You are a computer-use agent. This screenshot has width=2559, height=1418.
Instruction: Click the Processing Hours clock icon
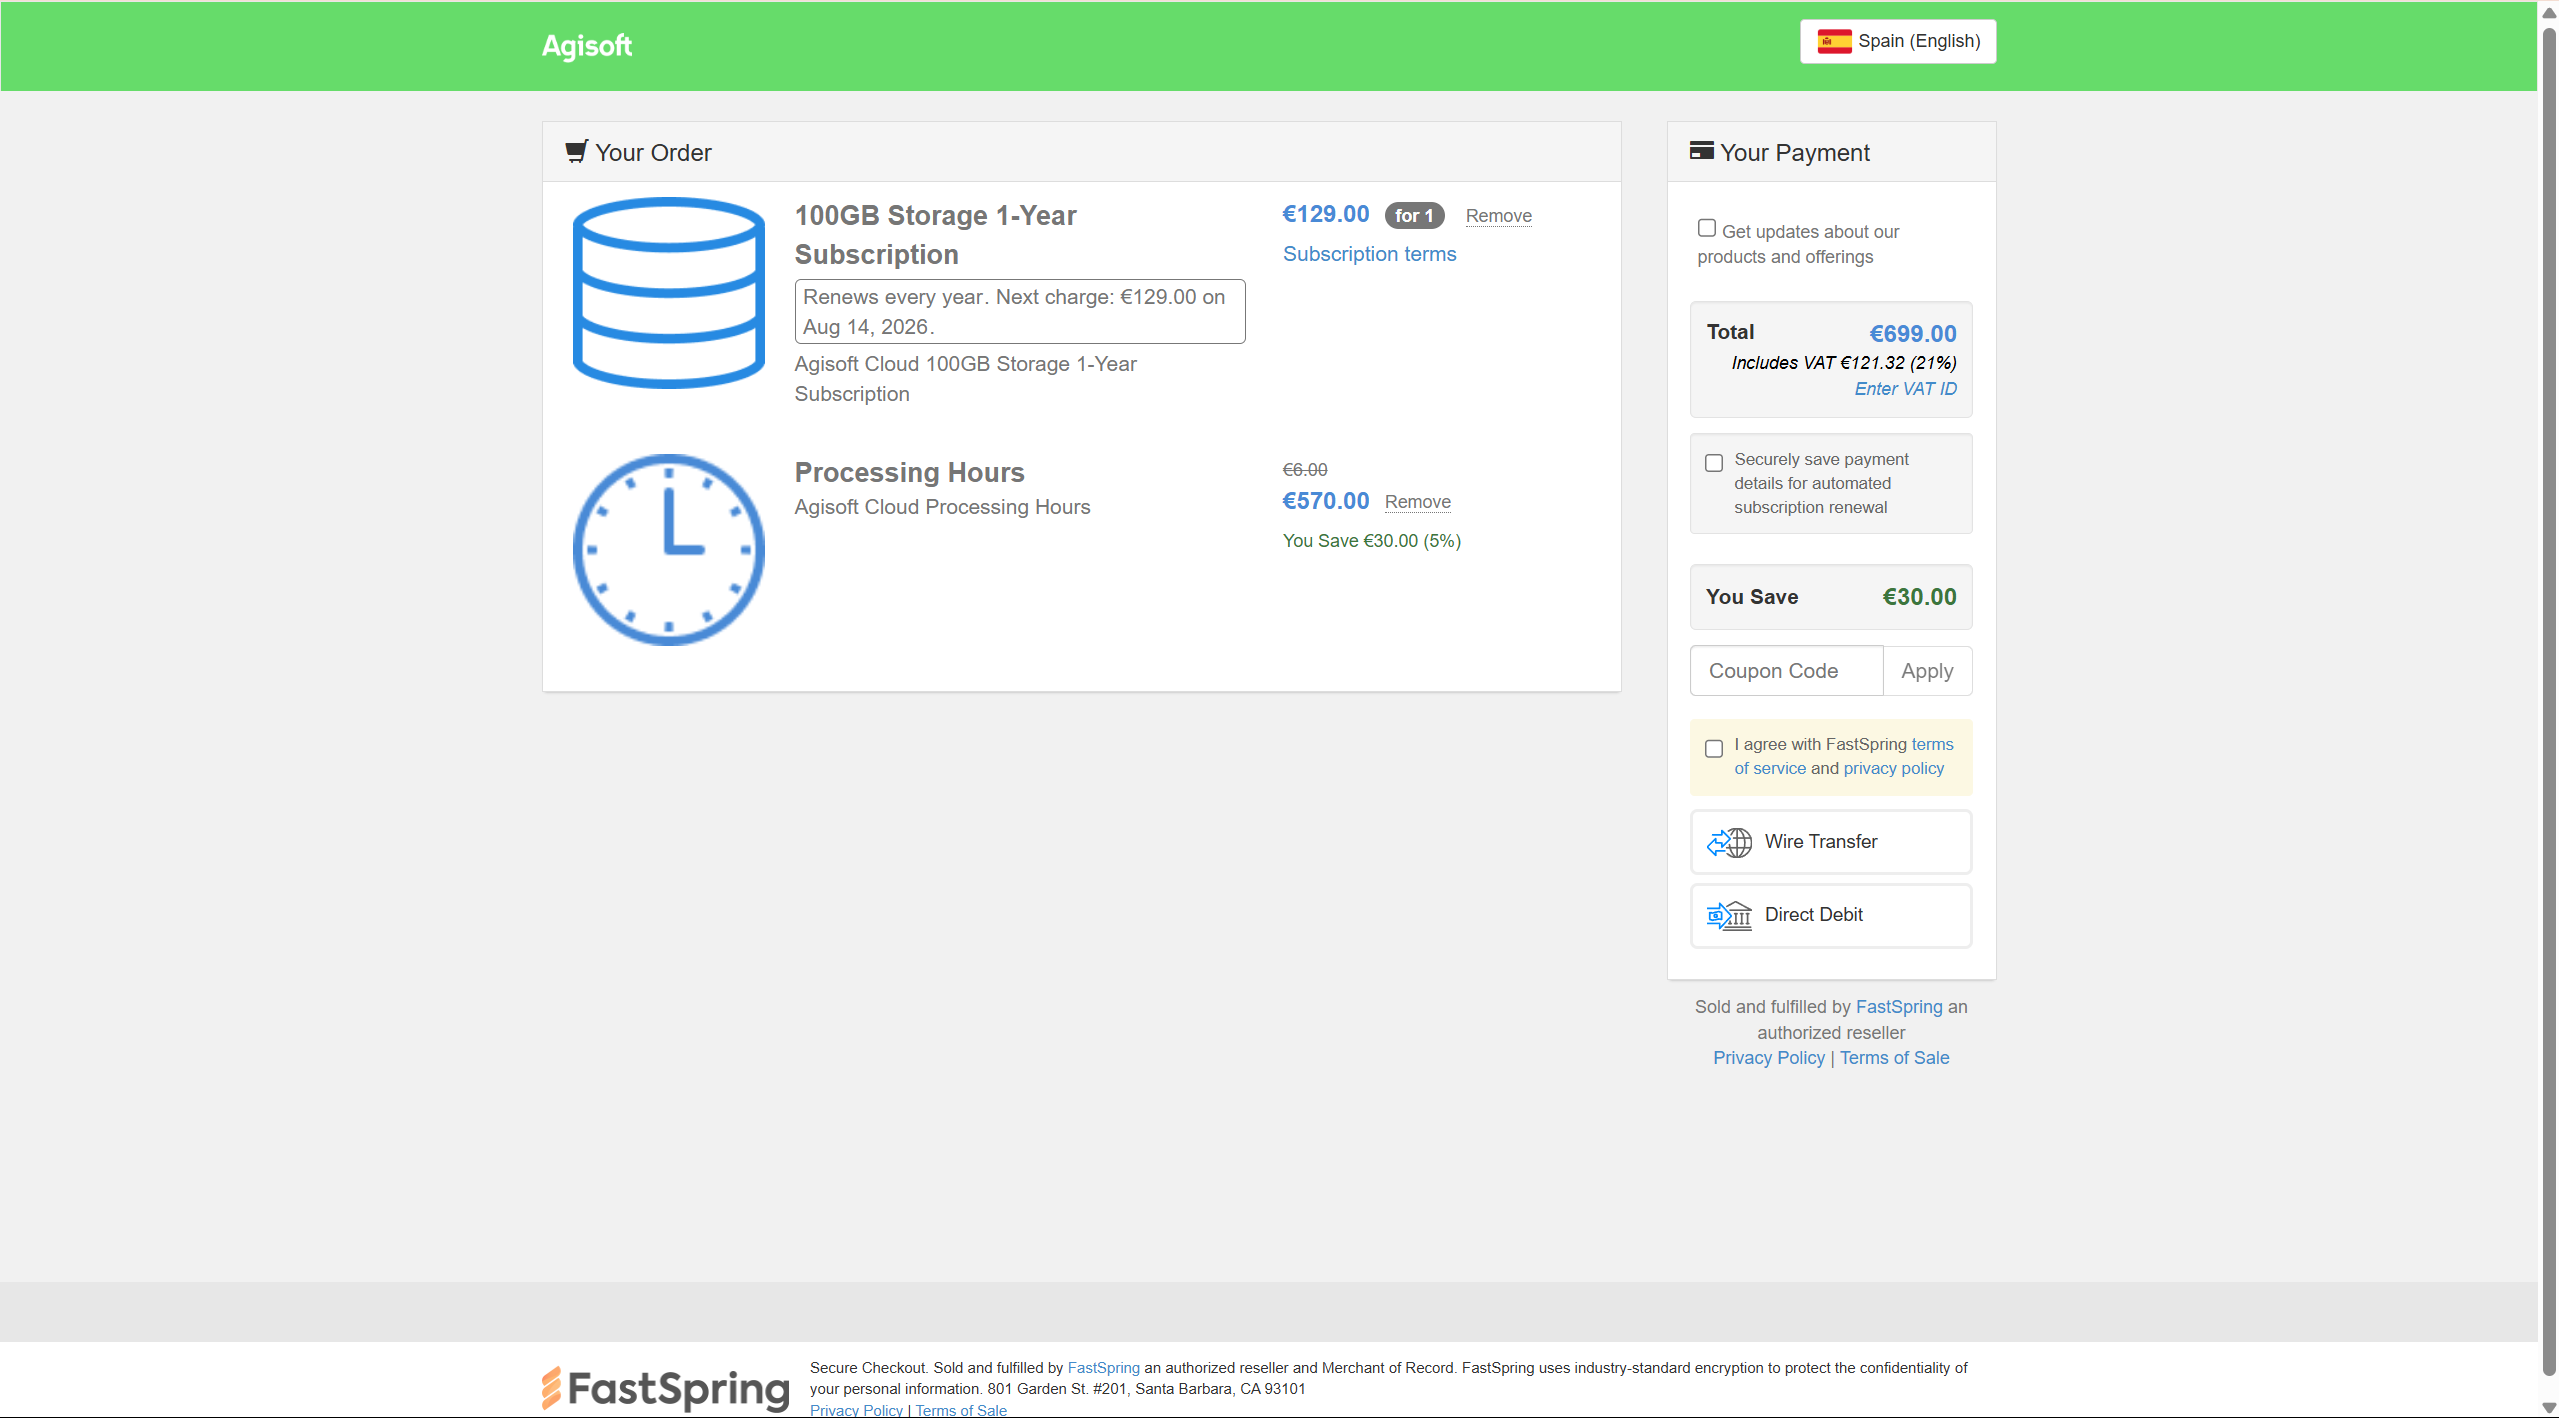pyautogui.click(x=668, y=549)
